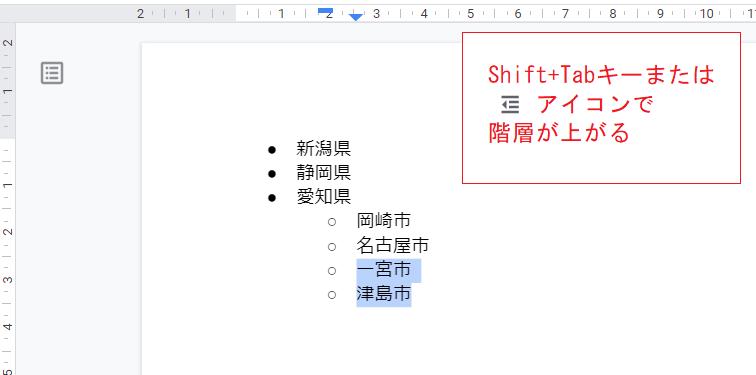Viewport: 756px width, 375px height.
Task: Click the horizontal ruler at the 5 mark
Action: [x=471, y=13]
